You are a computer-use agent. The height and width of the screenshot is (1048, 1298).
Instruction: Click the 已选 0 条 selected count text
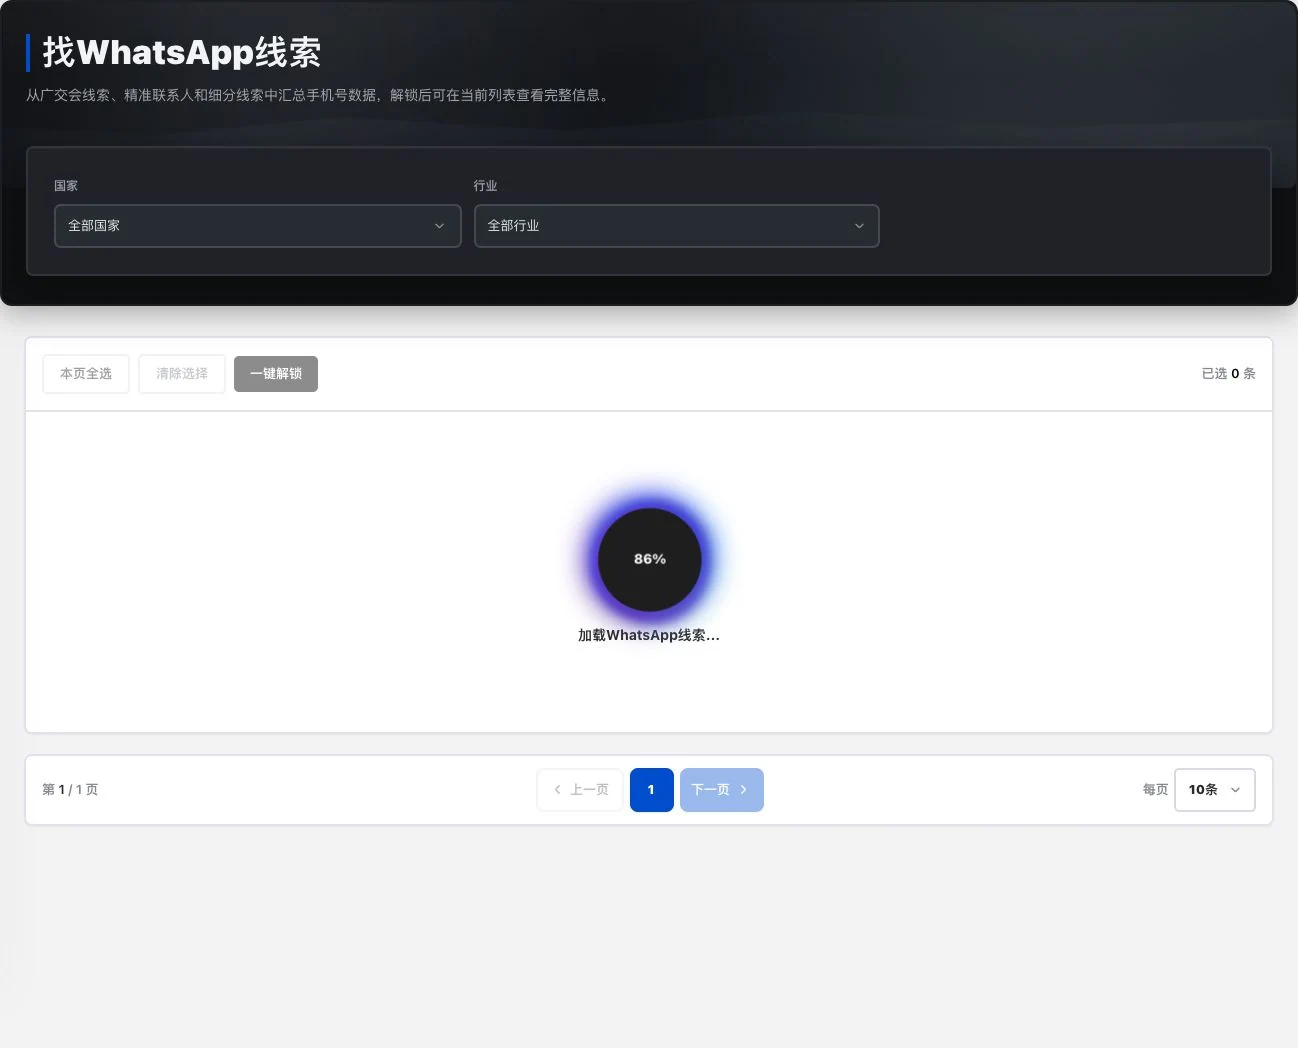coord(1228,374)
